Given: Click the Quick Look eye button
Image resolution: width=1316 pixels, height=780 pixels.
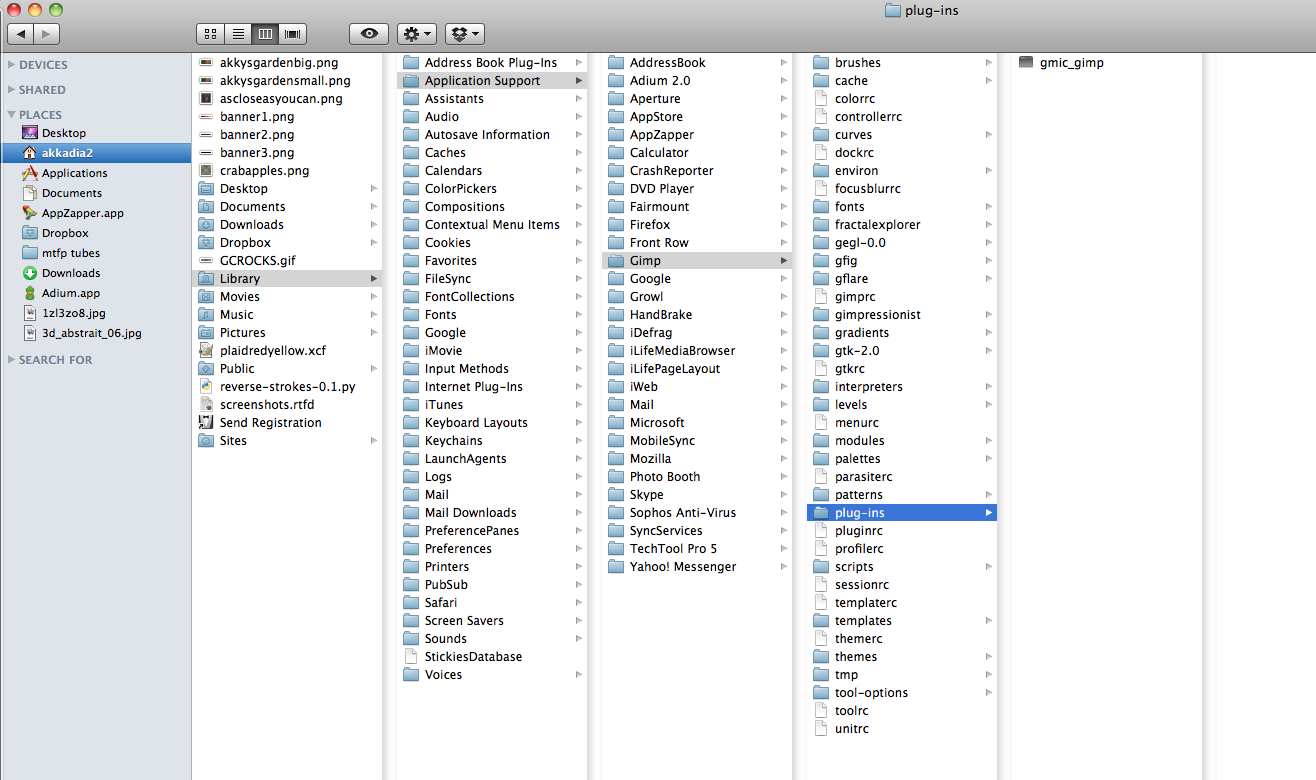Looking at the screenshot, I should [x=369, y=34].
